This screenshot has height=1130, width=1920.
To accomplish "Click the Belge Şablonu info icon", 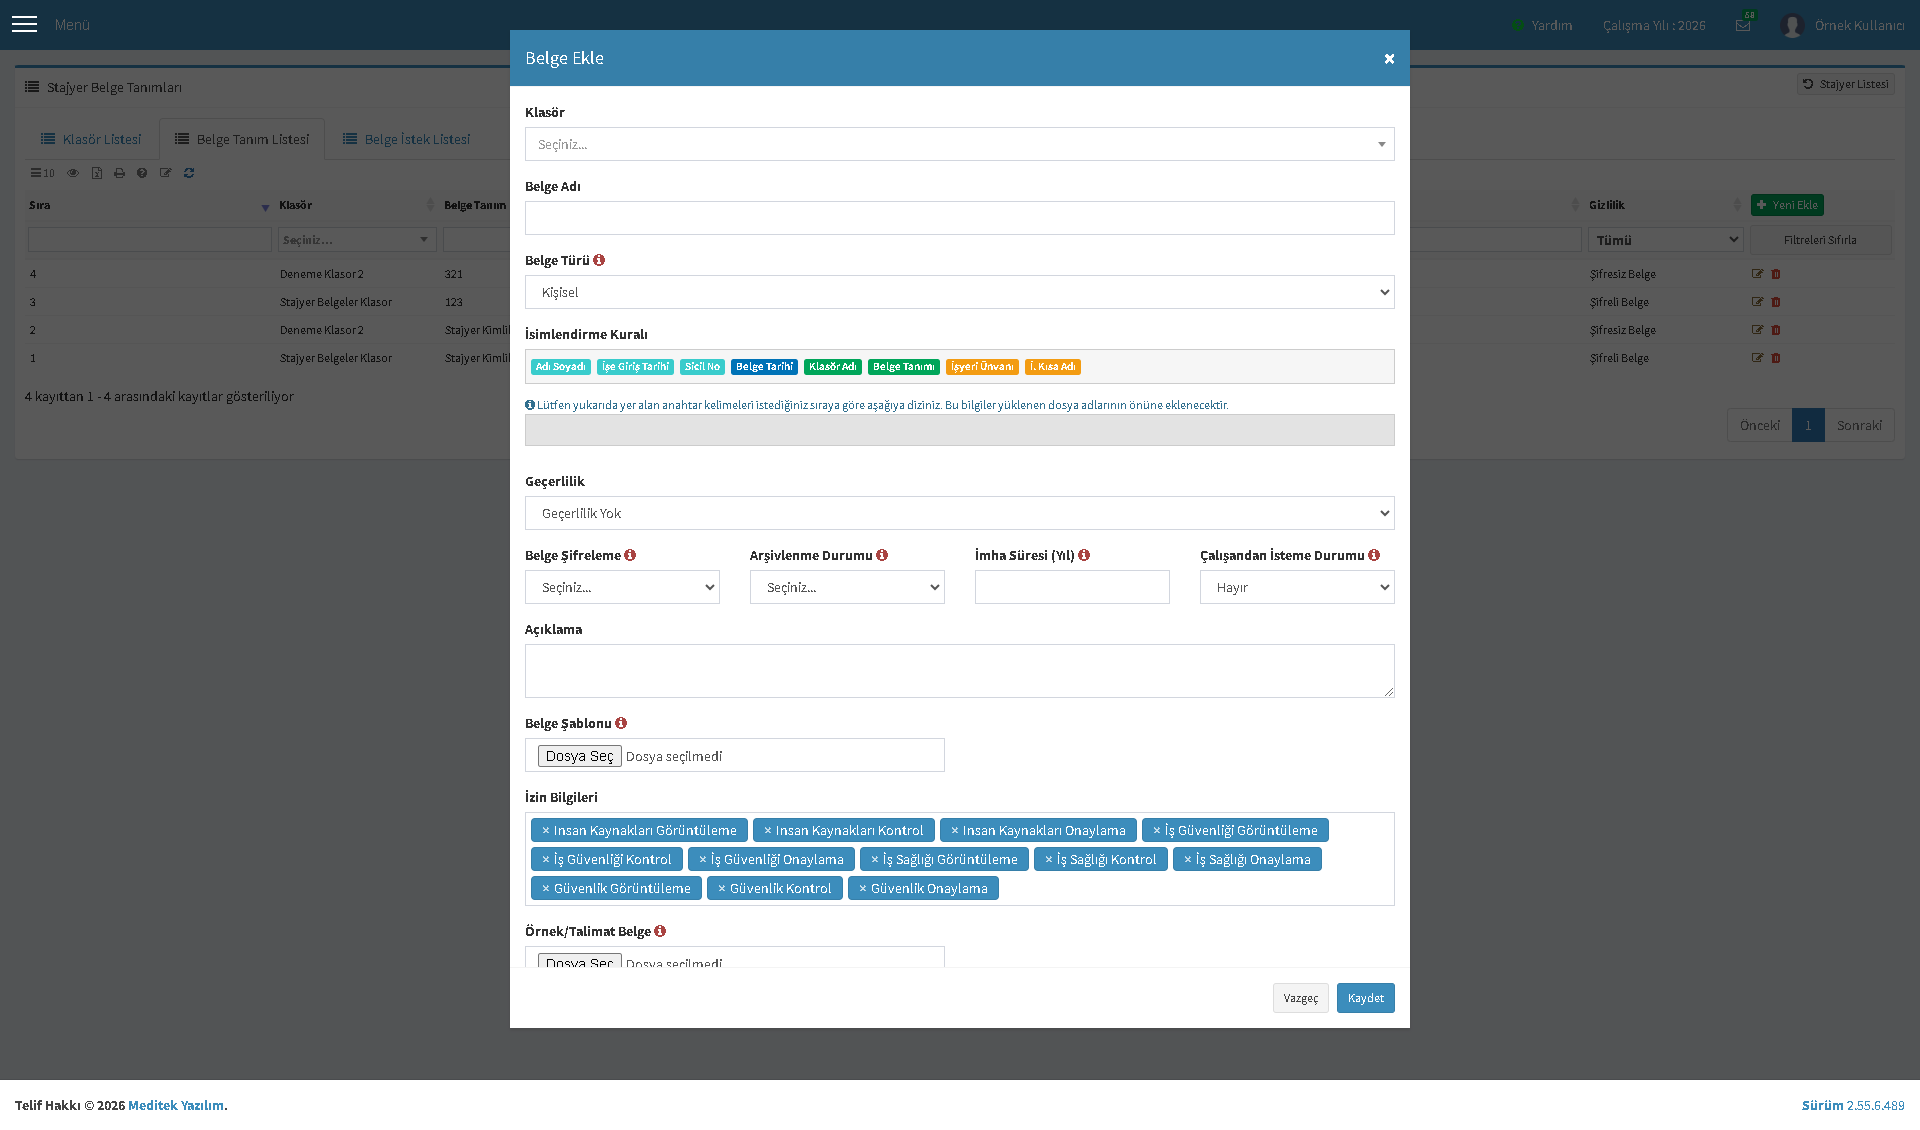I will (621, 723).
